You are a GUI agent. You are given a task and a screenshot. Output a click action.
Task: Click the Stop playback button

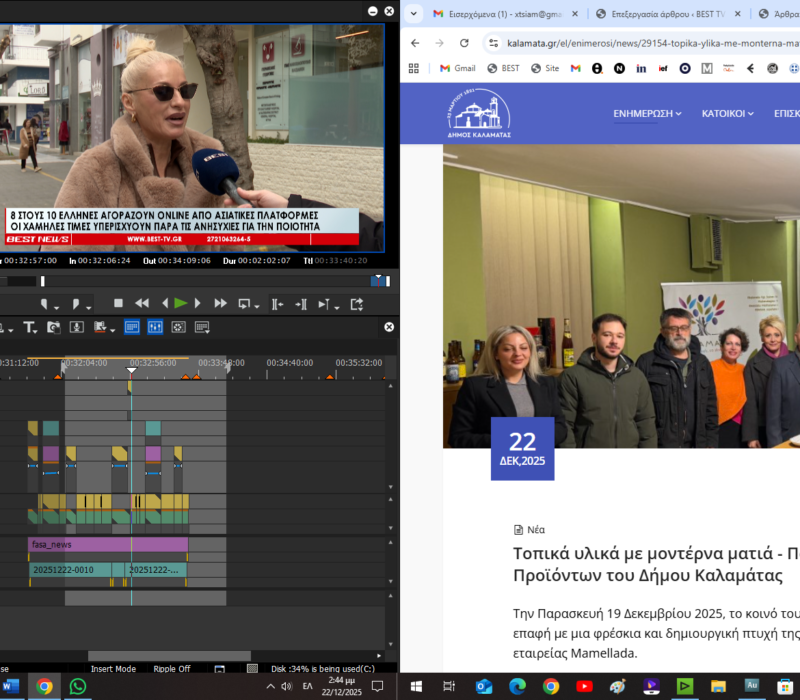[118, 303]
